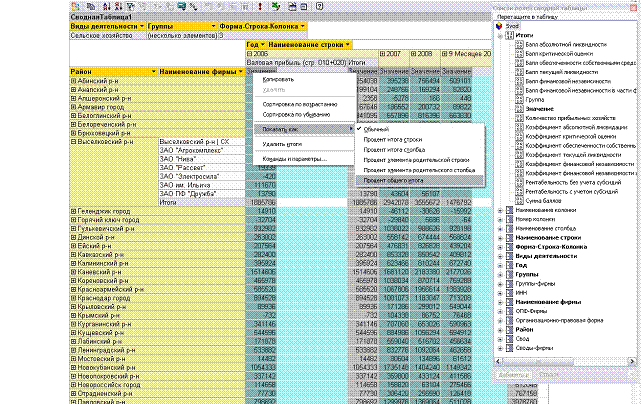Image resolution: width=641 pixels, height=404 pixels.
Task: Click the Svod cube icon in field list
Action: [x=499, y=26]
